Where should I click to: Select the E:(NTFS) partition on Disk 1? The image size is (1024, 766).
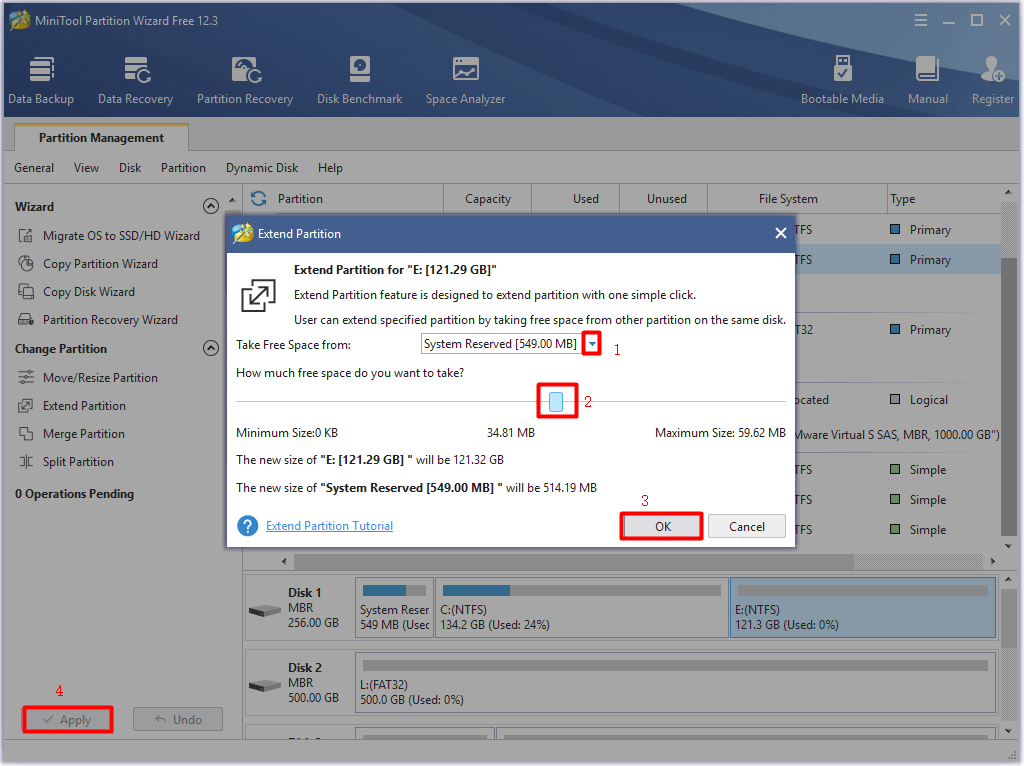pos(862,608)
